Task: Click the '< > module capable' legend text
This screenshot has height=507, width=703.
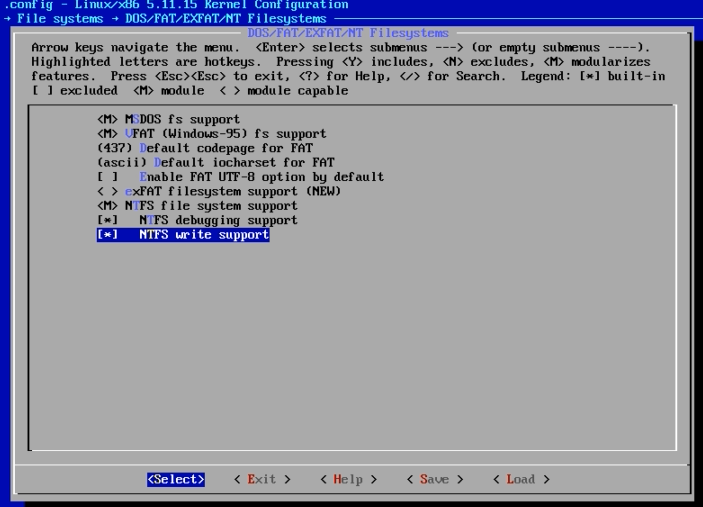Action: point(284,91)
